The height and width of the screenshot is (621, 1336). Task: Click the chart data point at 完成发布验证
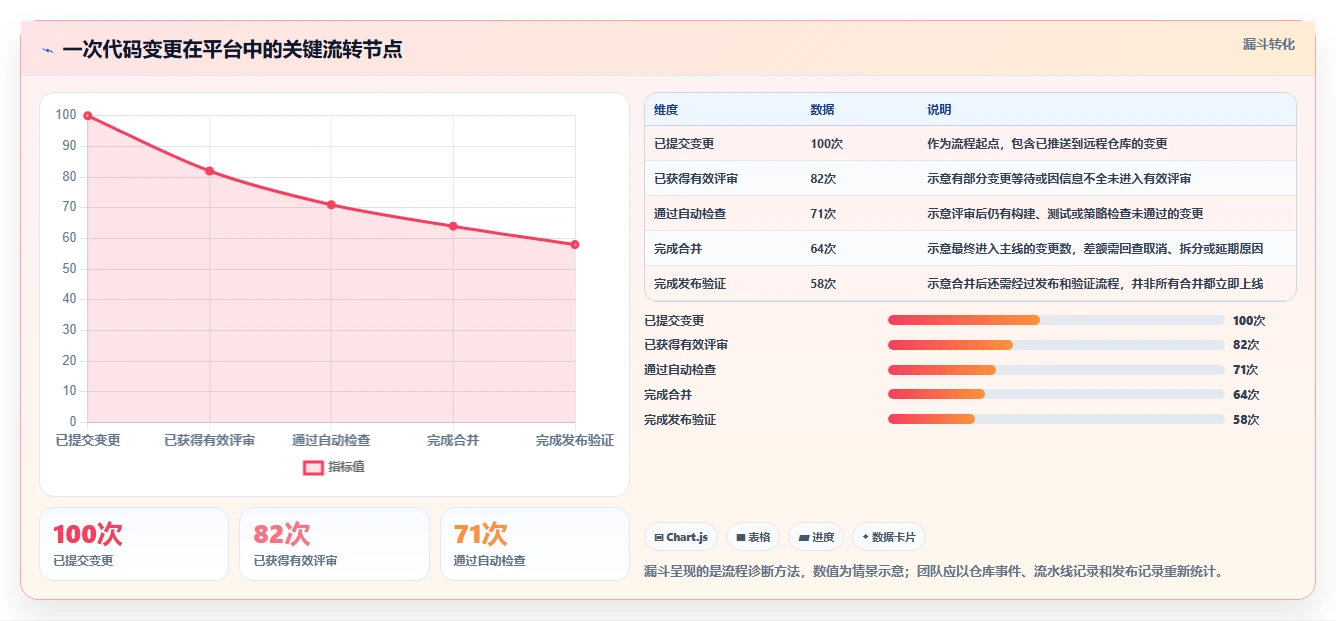coord(575,245)
